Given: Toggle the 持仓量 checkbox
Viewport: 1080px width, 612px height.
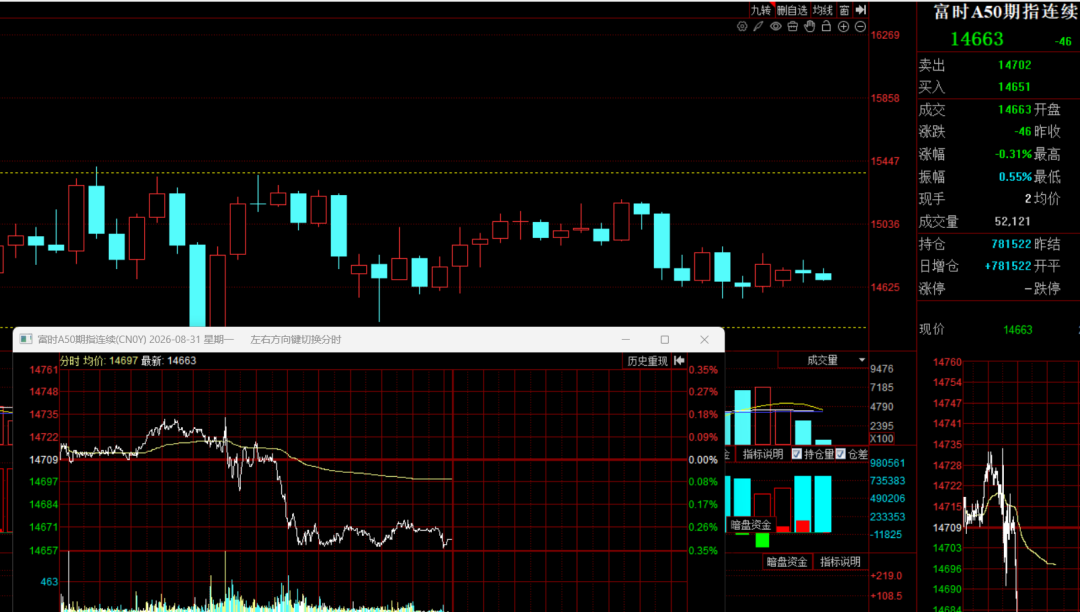Looking at the screenshot, I should click(x=797, y=454).
